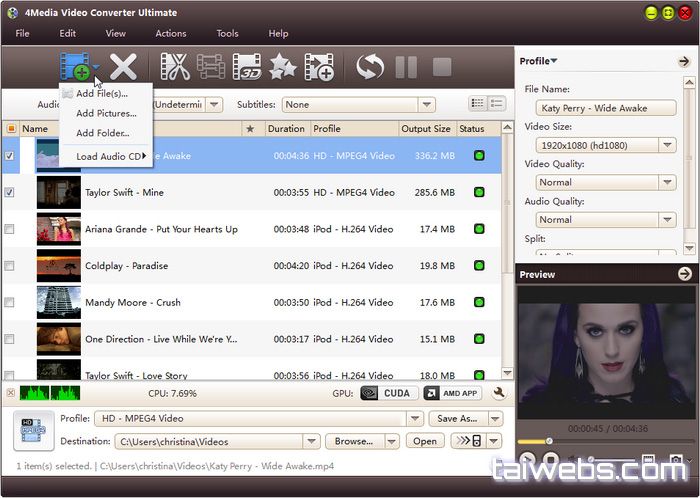Enable CUDA GPU acceleration
Image resolution: width=700 pixels, height=498 pixels.
(x=385, y=393)
